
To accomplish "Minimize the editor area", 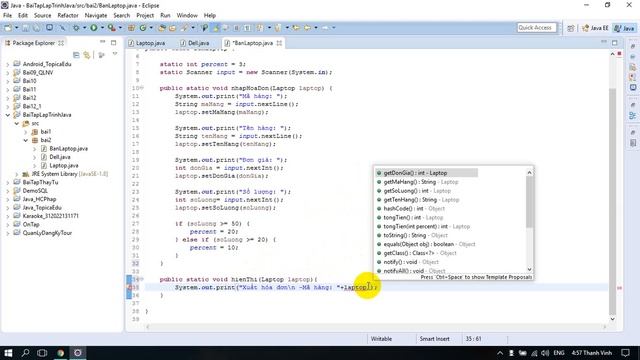I will [x=604, y=42].
